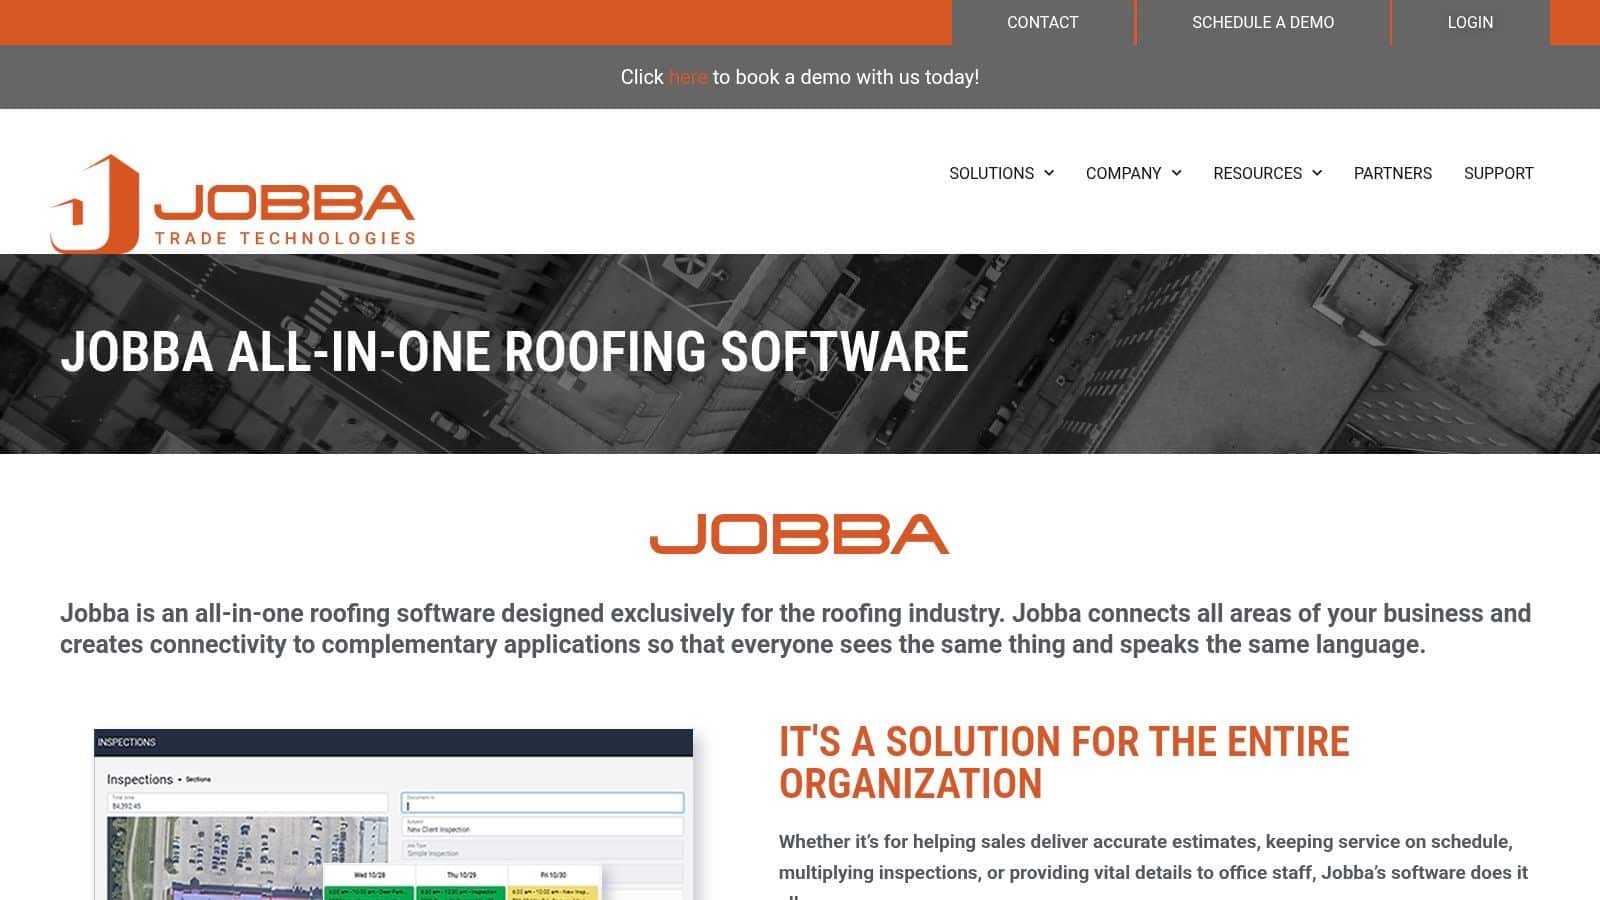
Task: Open the Solutions menu
Action: coord(991,173)
